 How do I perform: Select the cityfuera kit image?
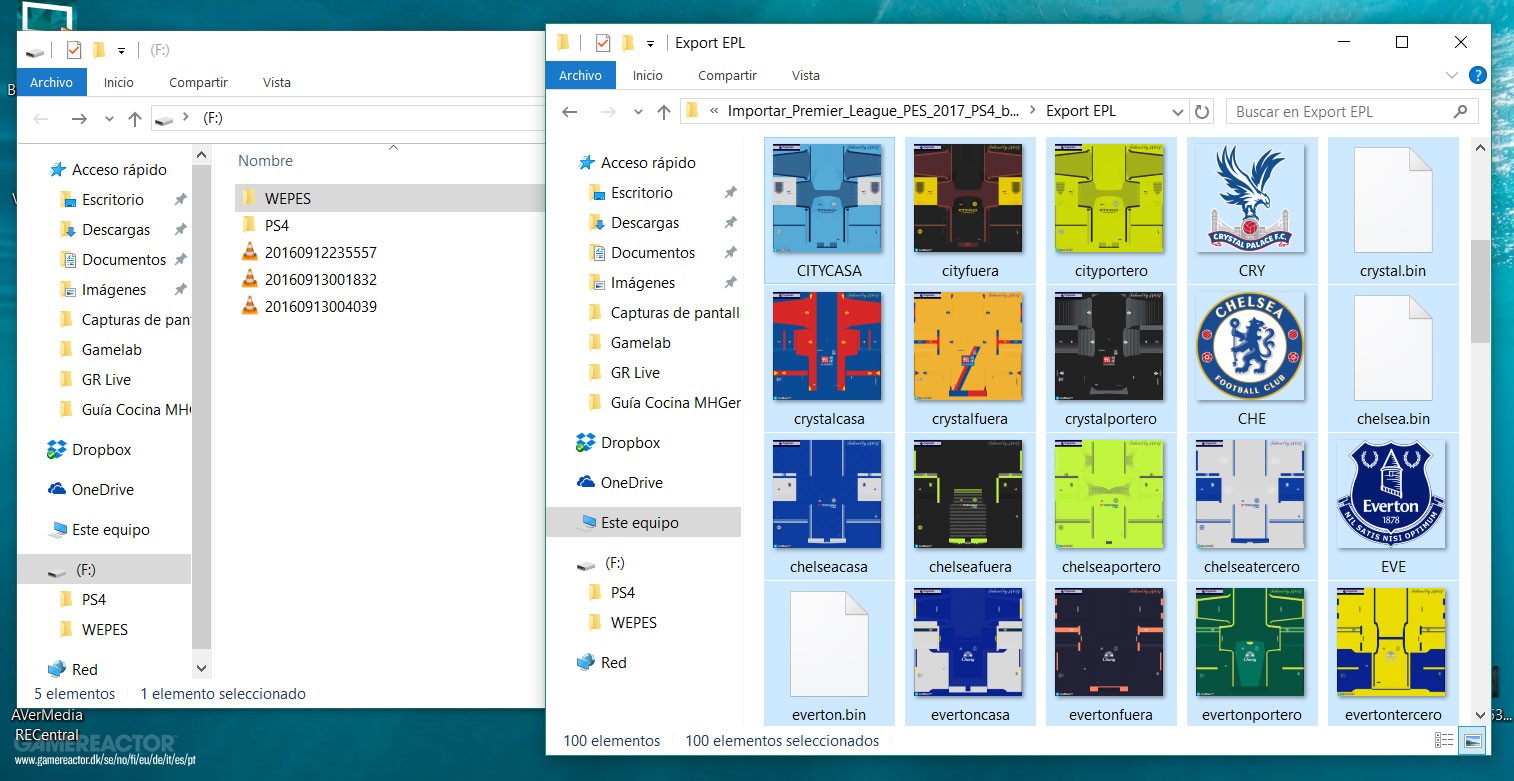(968, 199)
